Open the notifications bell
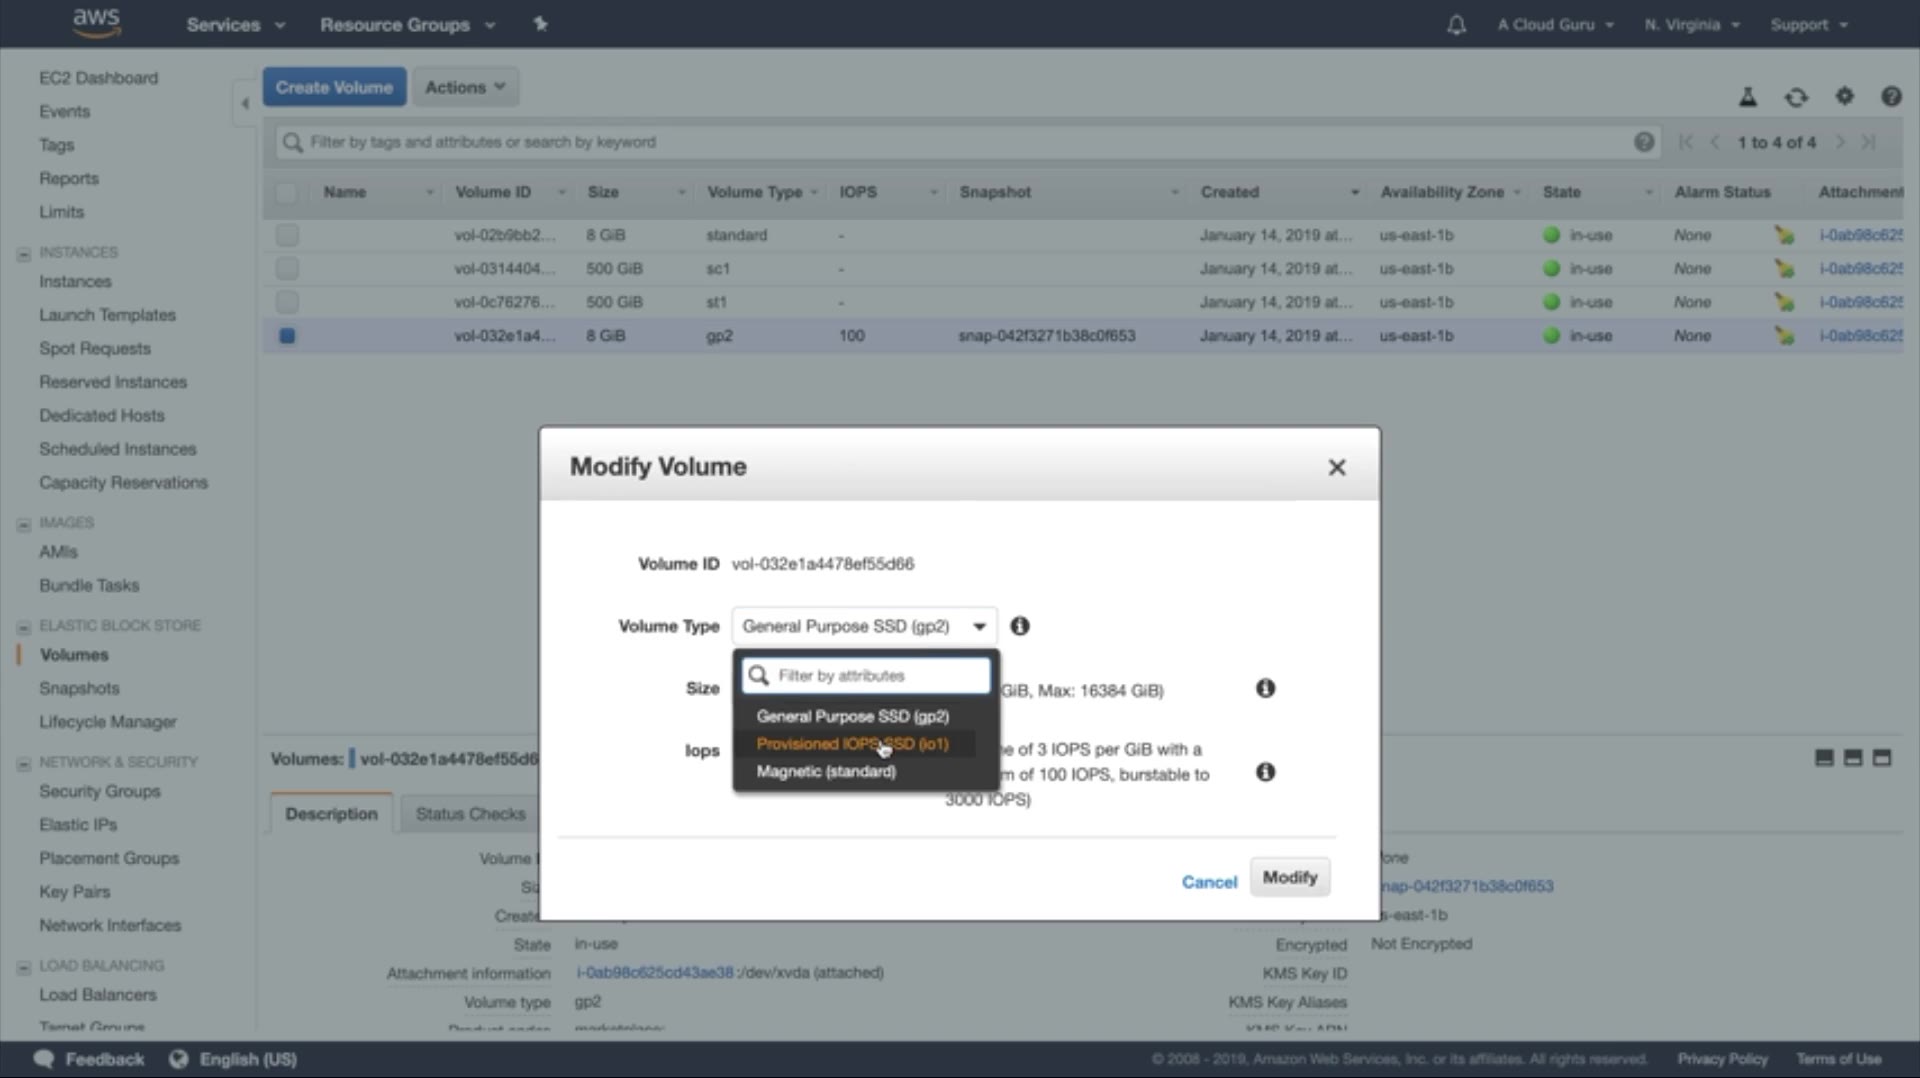1920x1078 pixels. [x=1456, y=25]
